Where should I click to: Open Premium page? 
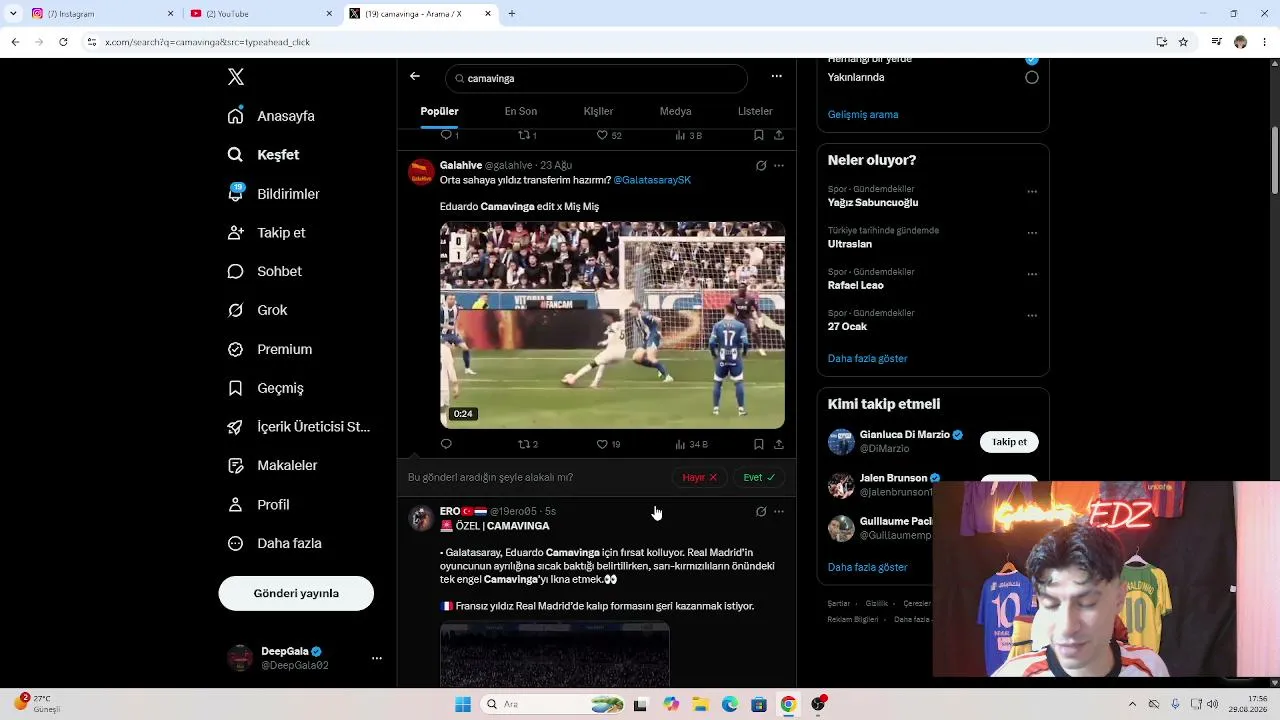269,349
